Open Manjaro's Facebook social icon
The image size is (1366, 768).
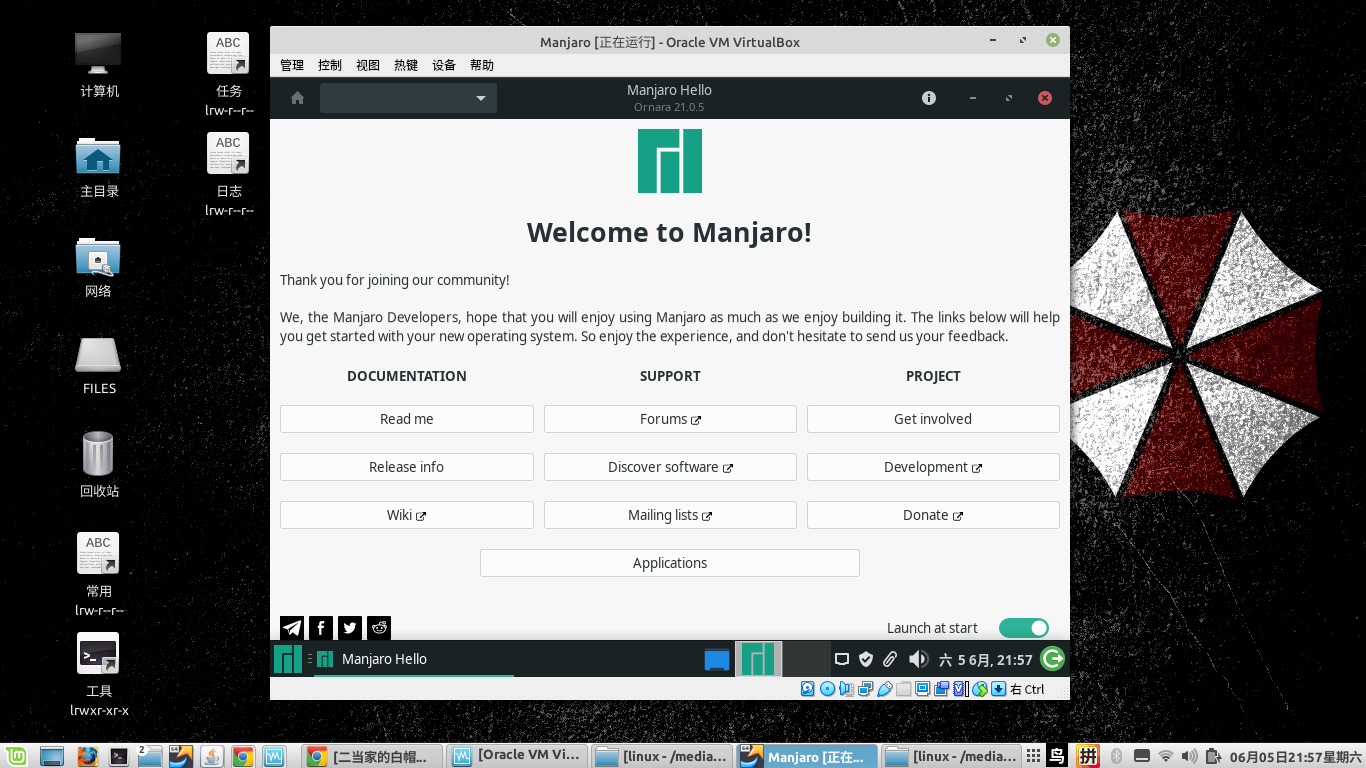(x=321, y=628)
